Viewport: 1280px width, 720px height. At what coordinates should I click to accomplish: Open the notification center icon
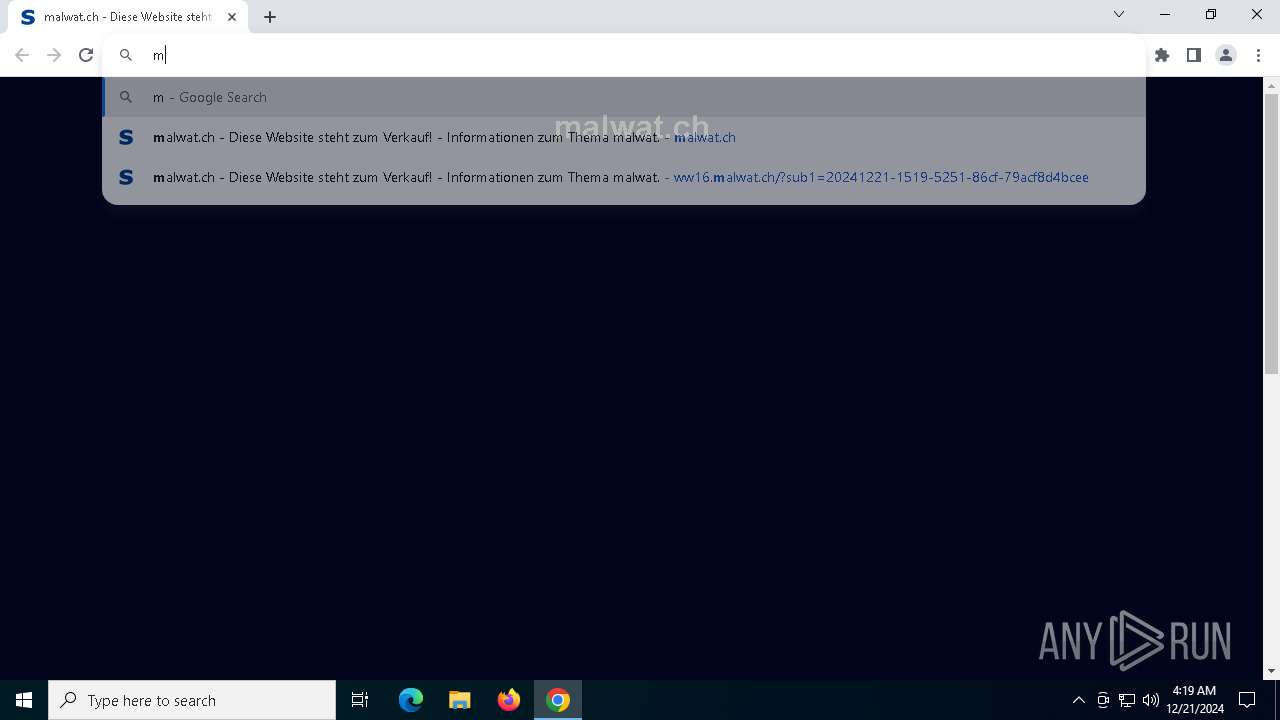click(x=1247, y=700)
